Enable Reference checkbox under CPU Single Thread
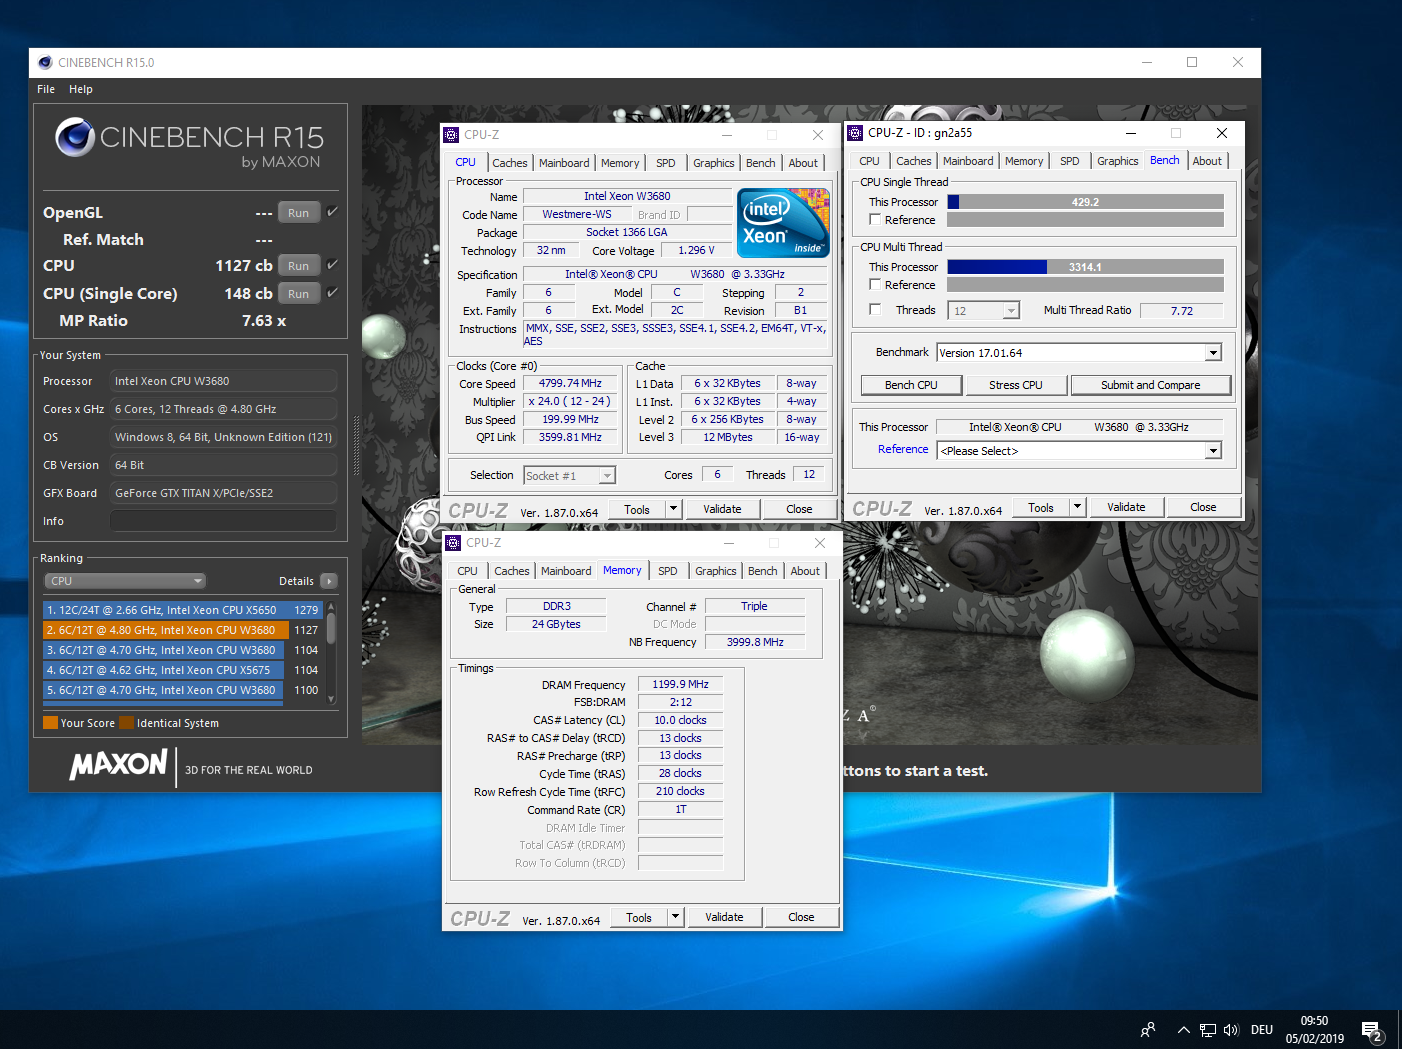This screenshot has height=1049, width=1402. point(875,219)
